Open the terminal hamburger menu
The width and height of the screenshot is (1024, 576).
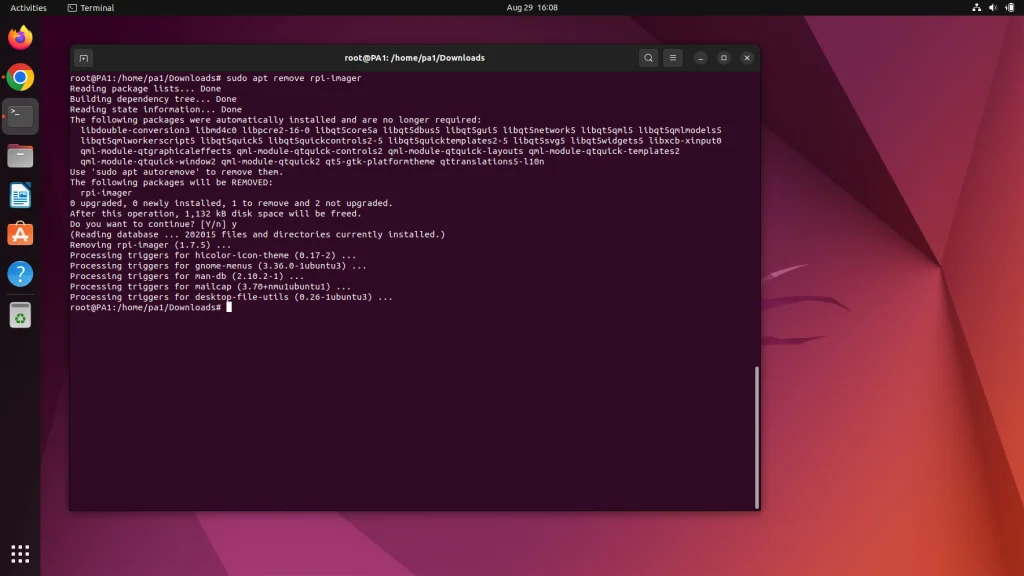673,58
